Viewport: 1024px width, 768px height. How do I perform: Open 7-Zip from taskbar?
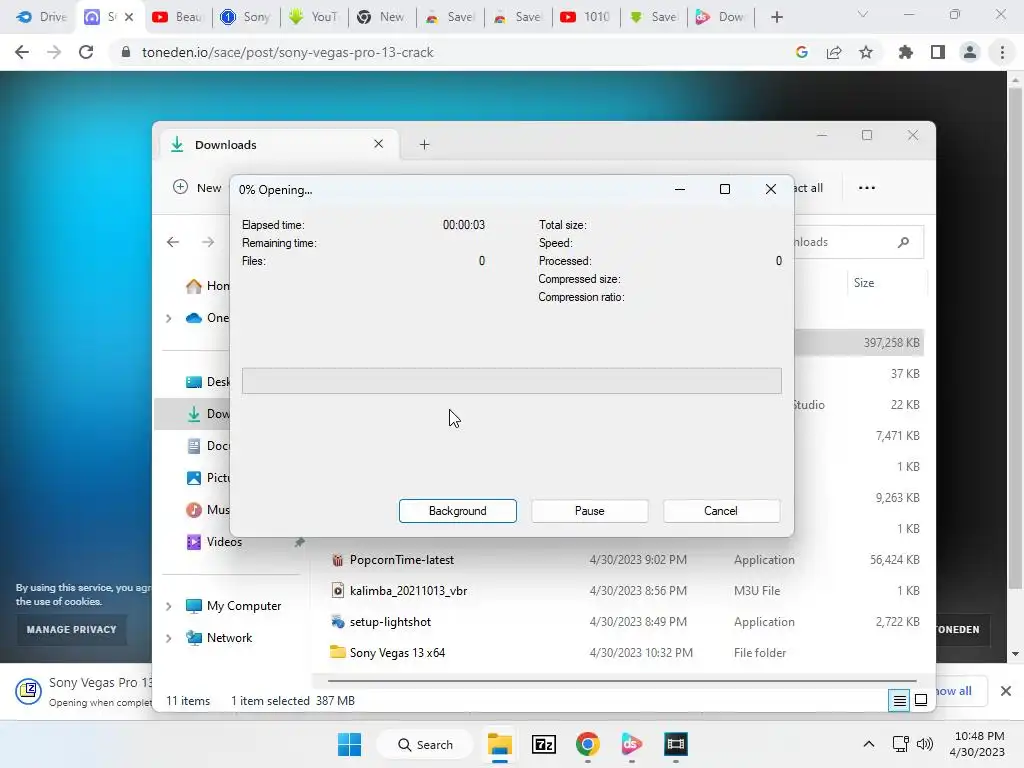point(543,744)
